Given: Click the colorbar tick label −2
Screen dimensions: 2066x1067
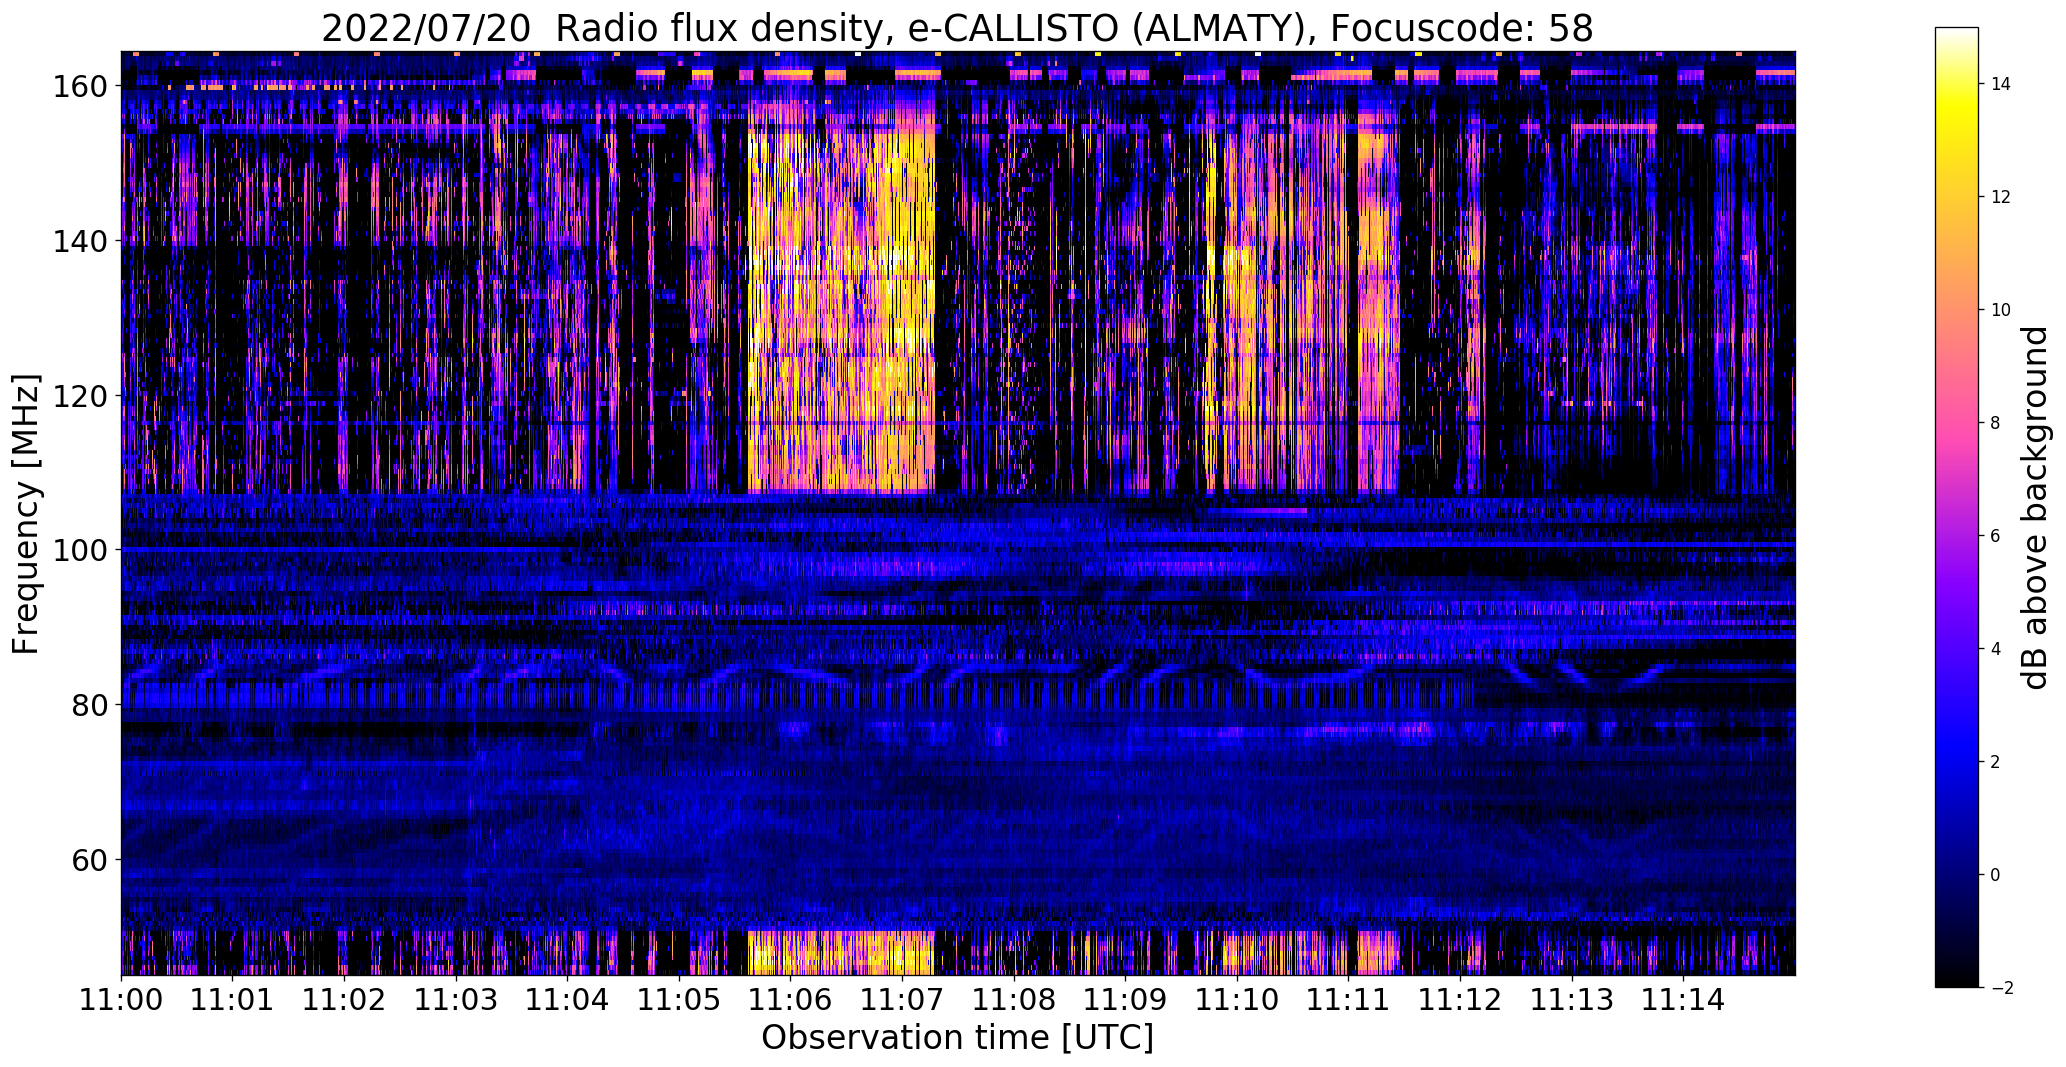Looking at the screenshot, I should [2001, 988].
